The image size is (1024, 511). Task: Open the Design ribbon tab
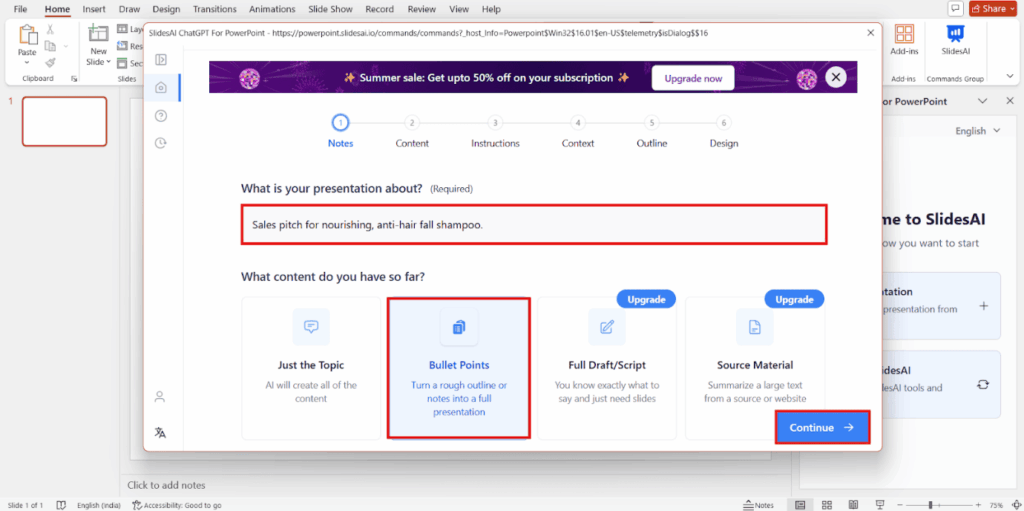[x=166, y=9]
